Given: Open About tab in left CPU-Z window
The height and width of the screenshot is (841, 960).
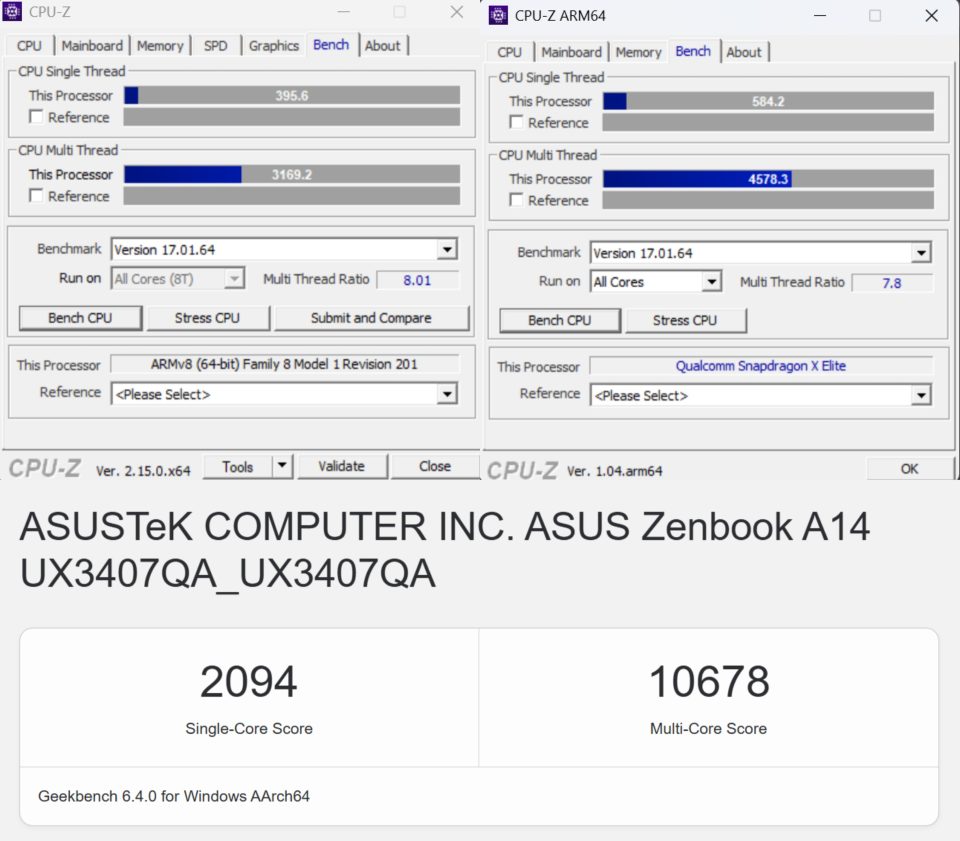Looking at the screenshot, I should [x=383, y=46].
